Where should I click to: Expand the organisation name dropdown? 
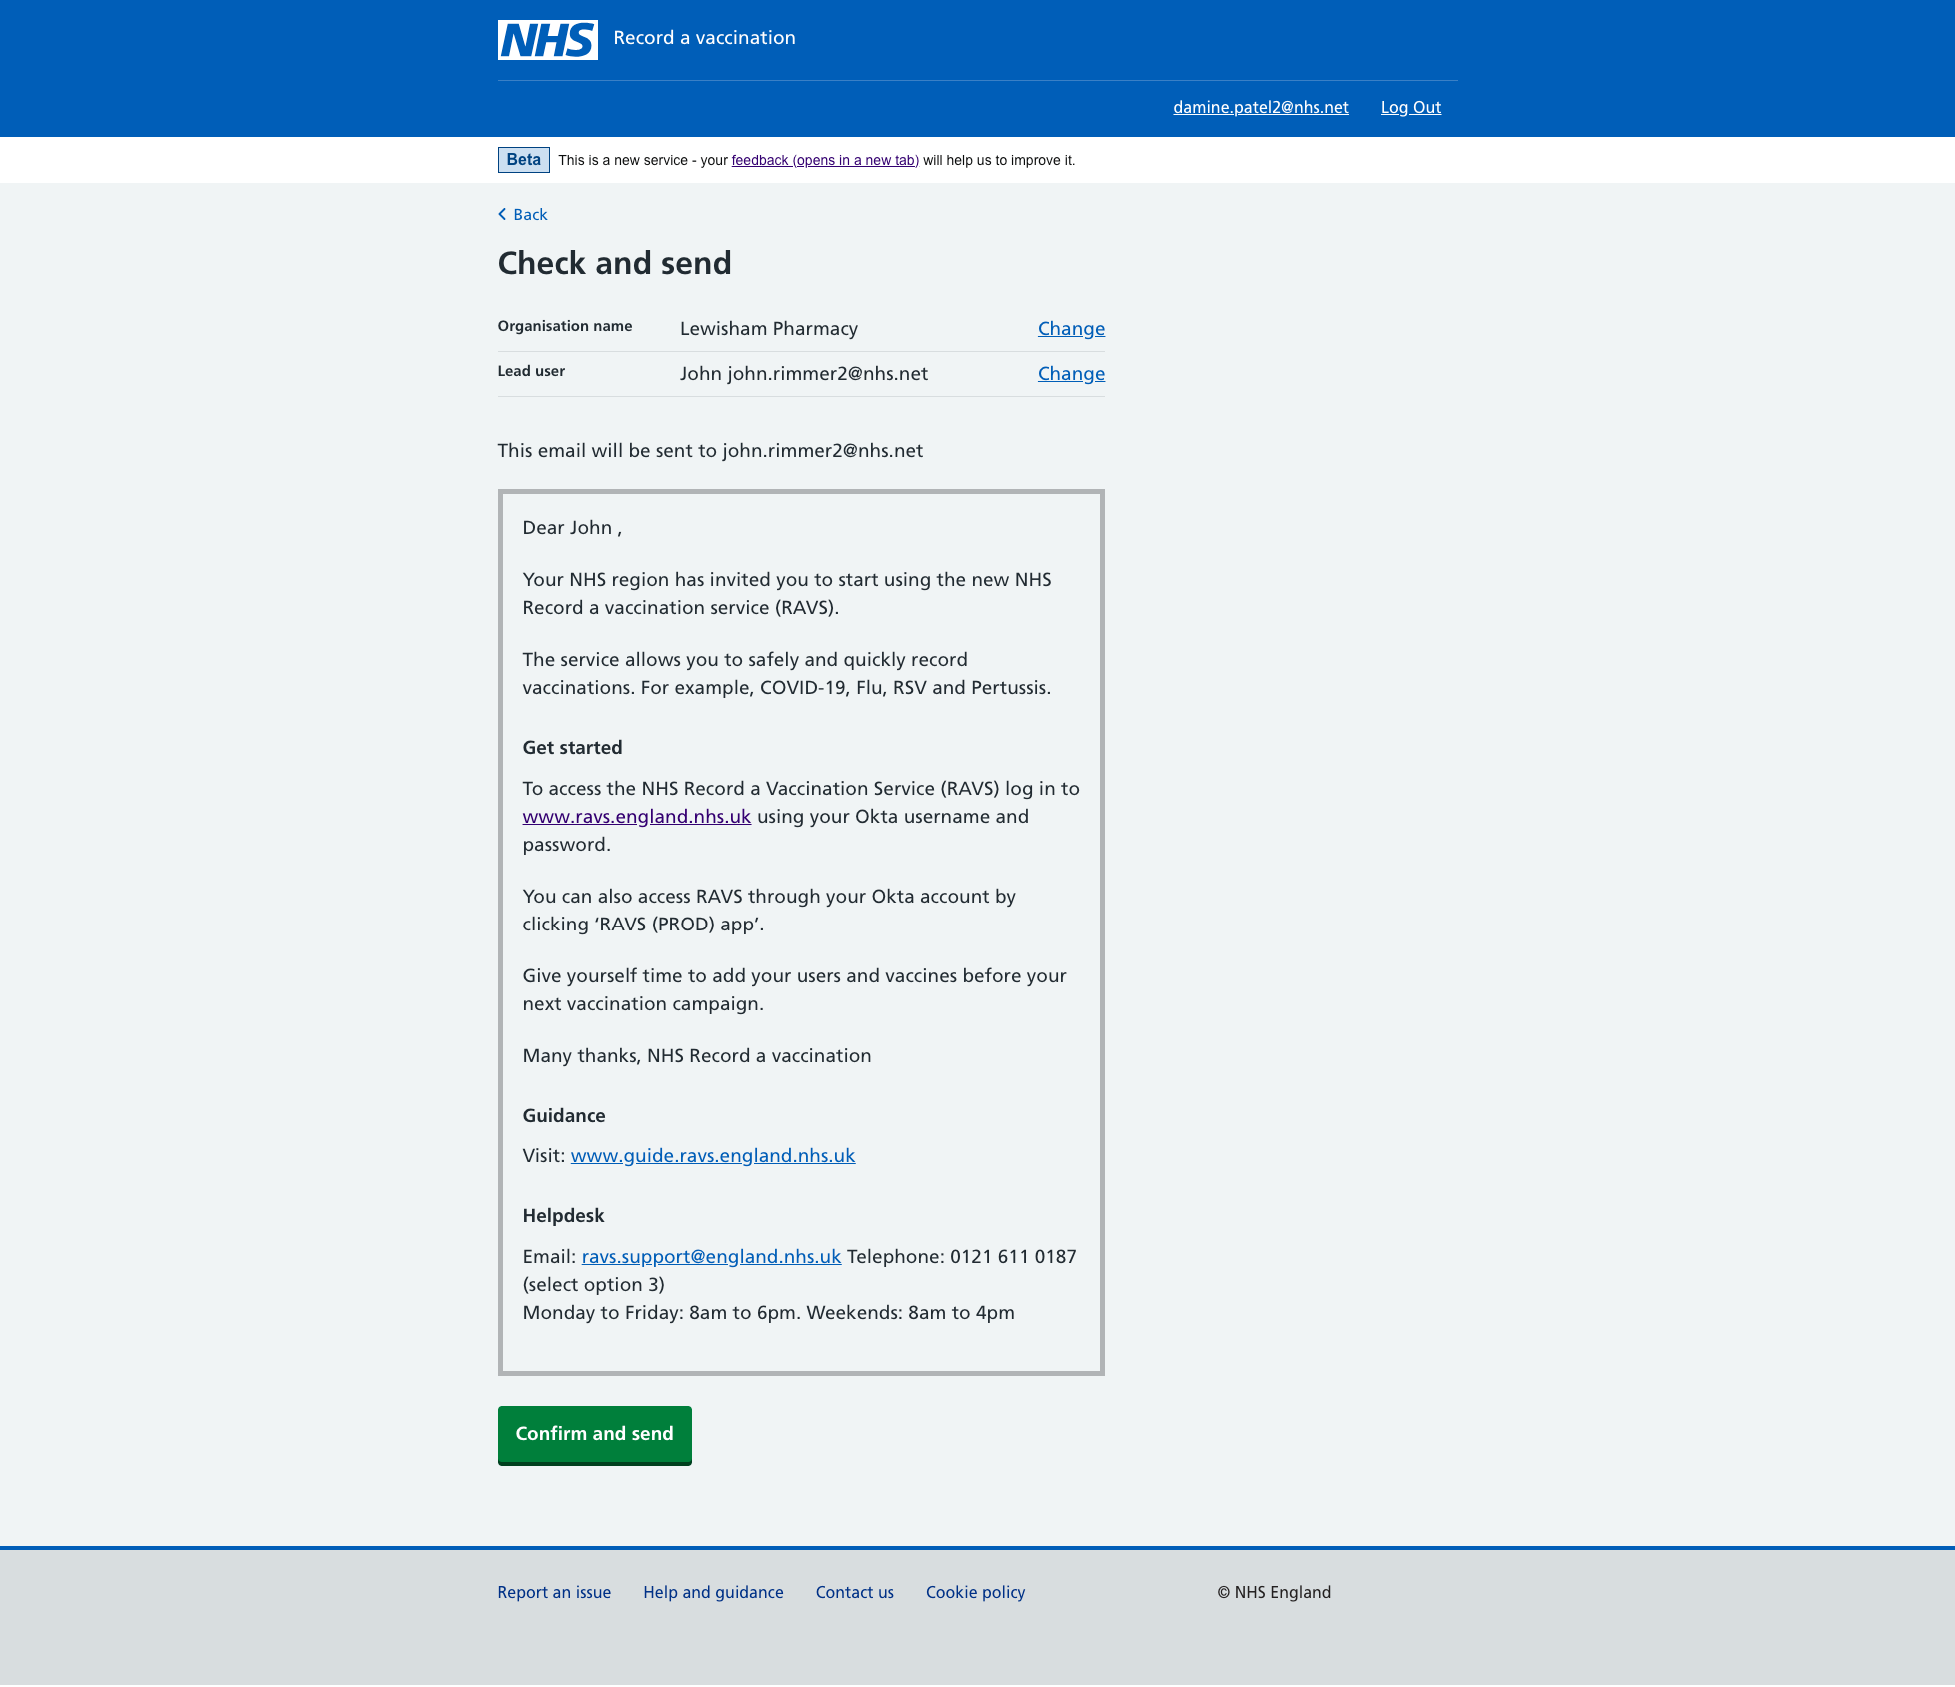click(x=1071, y=327)
